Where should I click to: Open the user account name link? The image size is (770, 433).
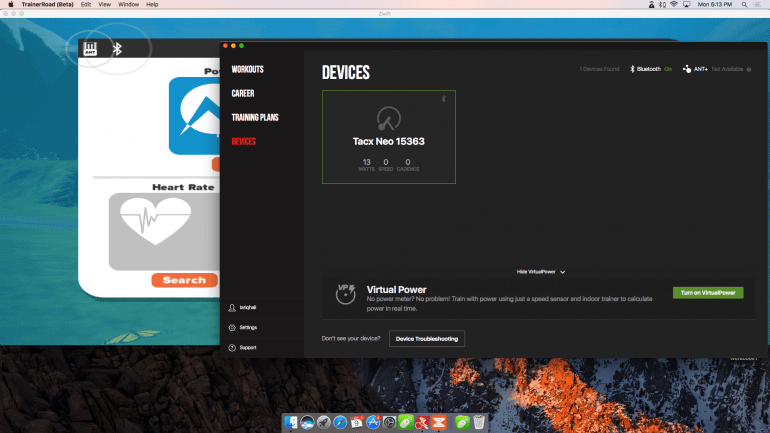tap(248, 307)
